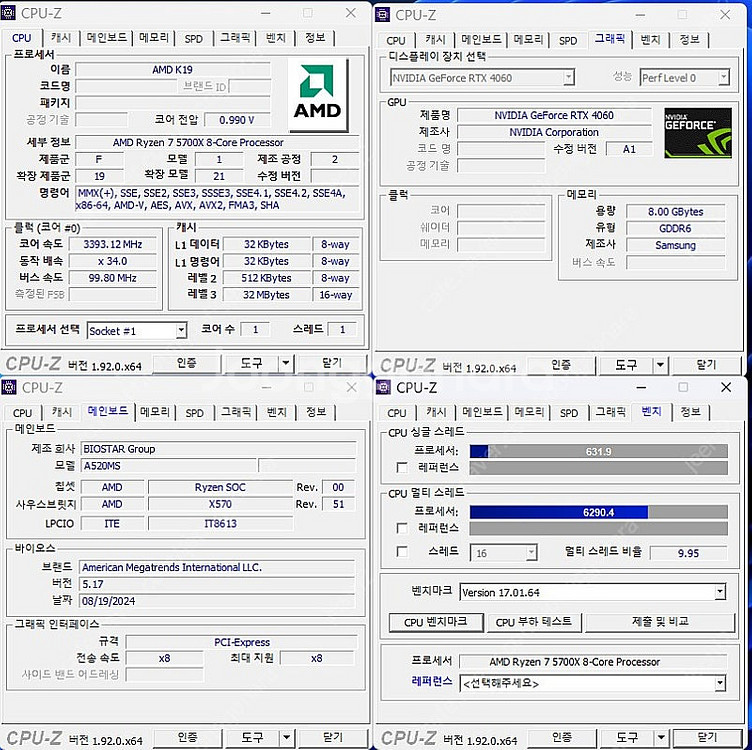The height and width of the screenshot is (750, 752).
Task: Expand 도구 arrow in bottom-left mainboard window
Action: click(x=287, y=738)
